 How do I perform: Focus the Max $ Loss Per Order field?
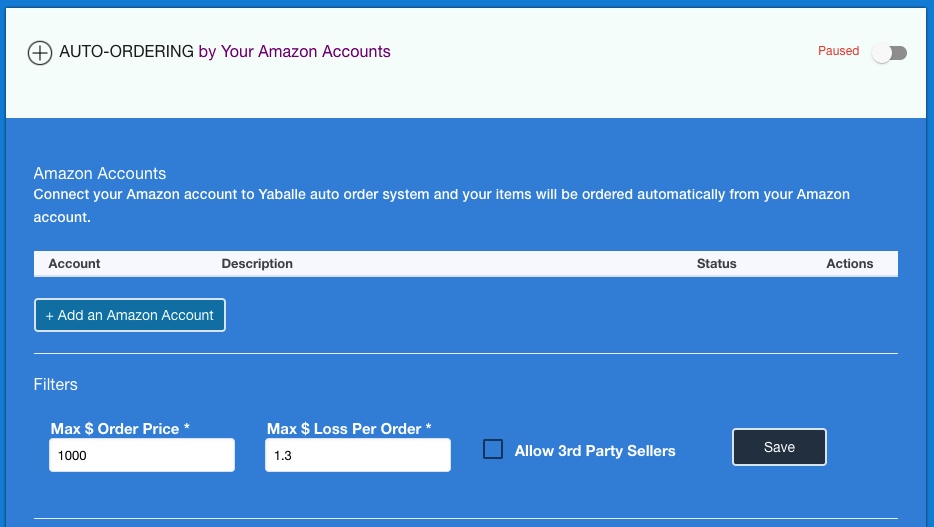pyautogui.click(x=357, y=455)
